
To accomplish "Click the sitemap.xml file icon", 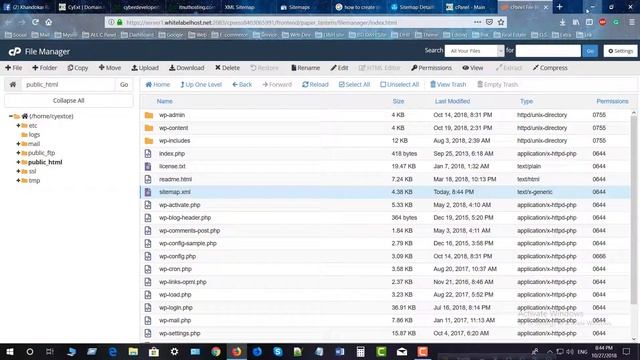I will pos(148,192).
